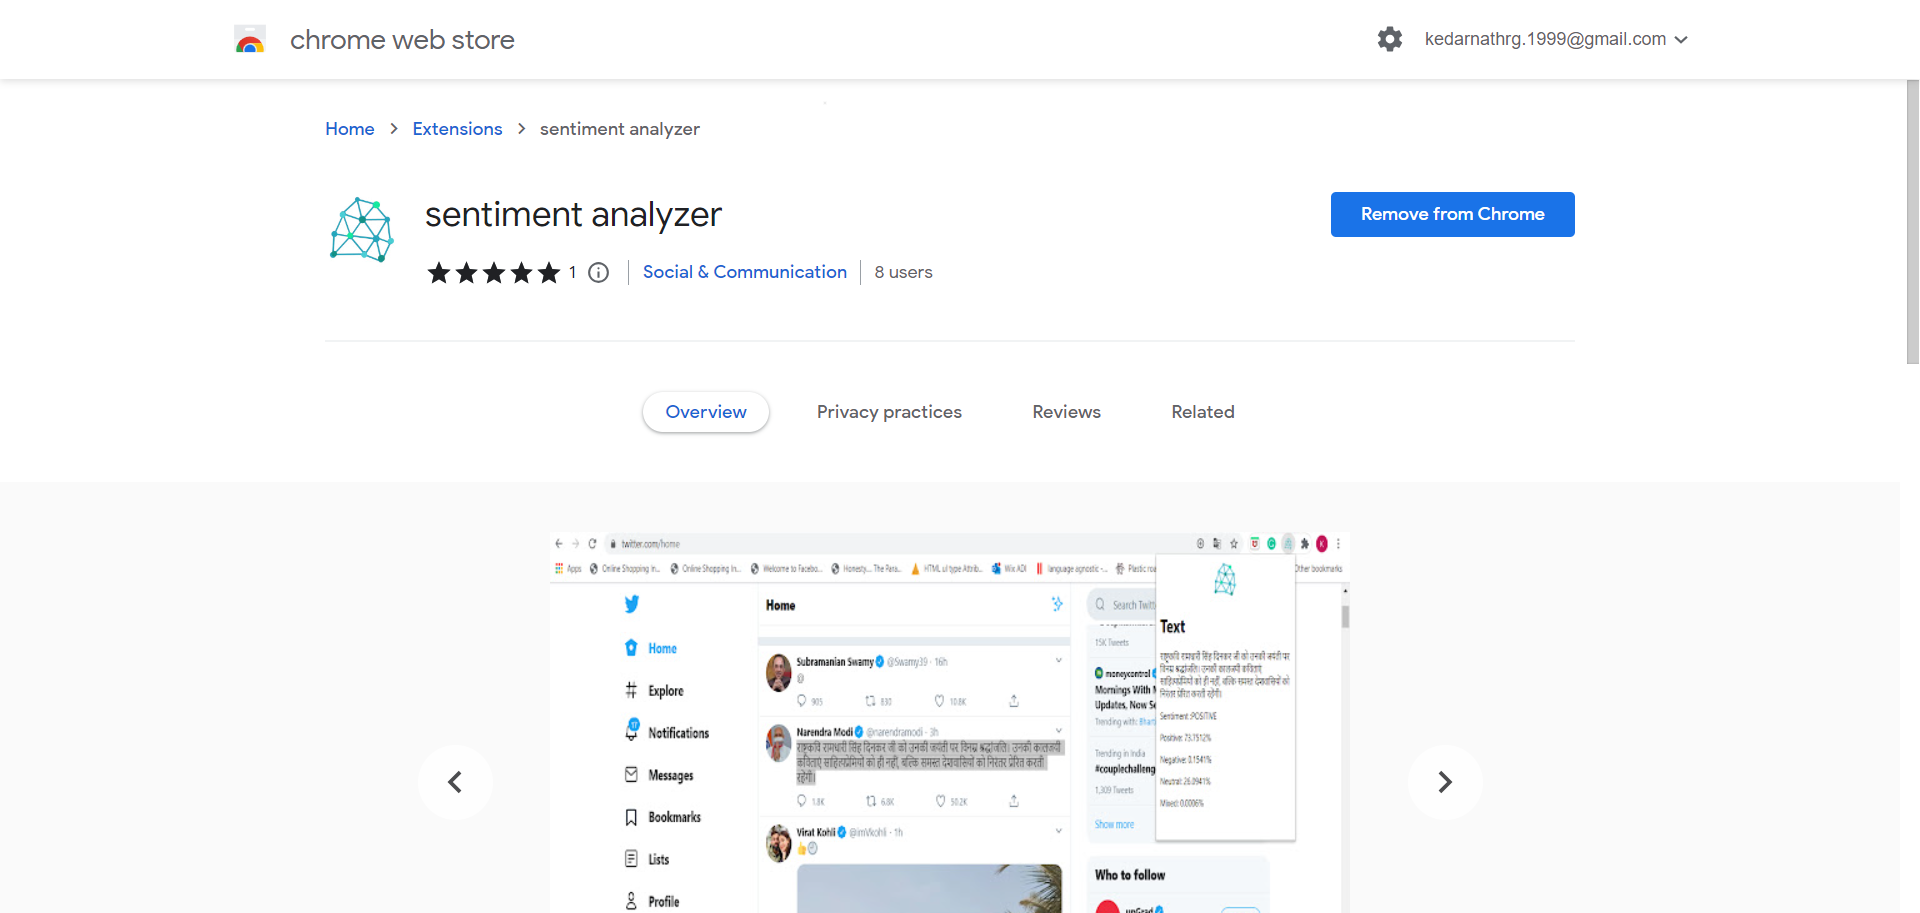Open the Privacy practices tab

[889, 412]
